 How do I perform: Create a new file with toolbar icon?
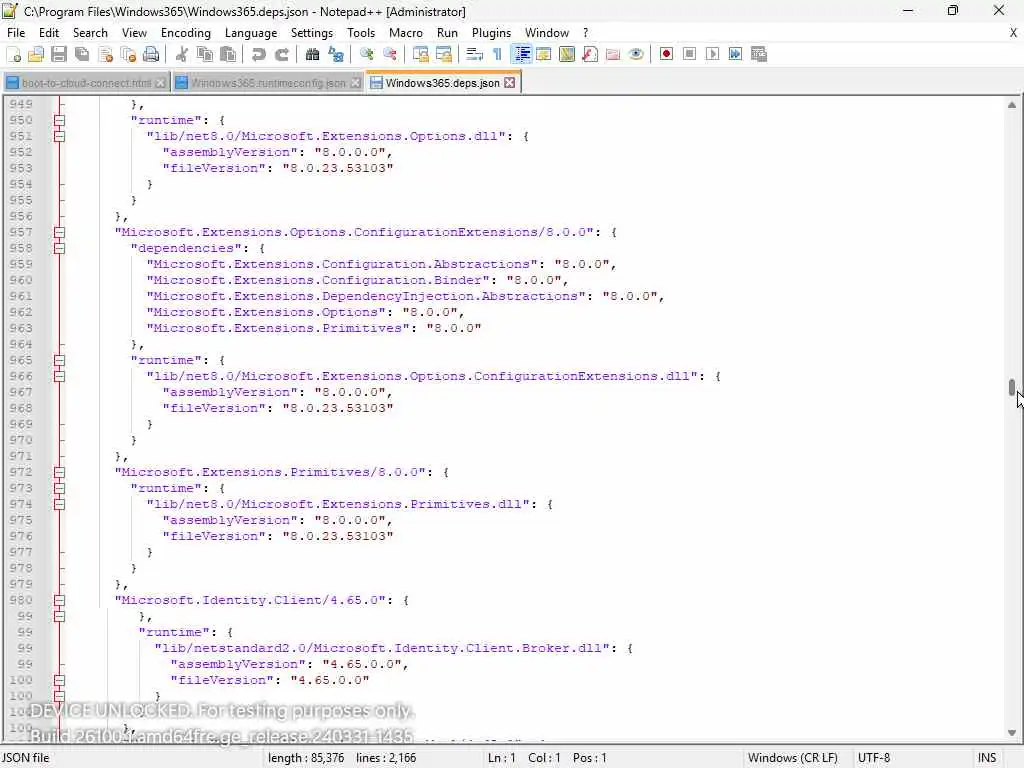pyautogui.click(x=14, y=54)
